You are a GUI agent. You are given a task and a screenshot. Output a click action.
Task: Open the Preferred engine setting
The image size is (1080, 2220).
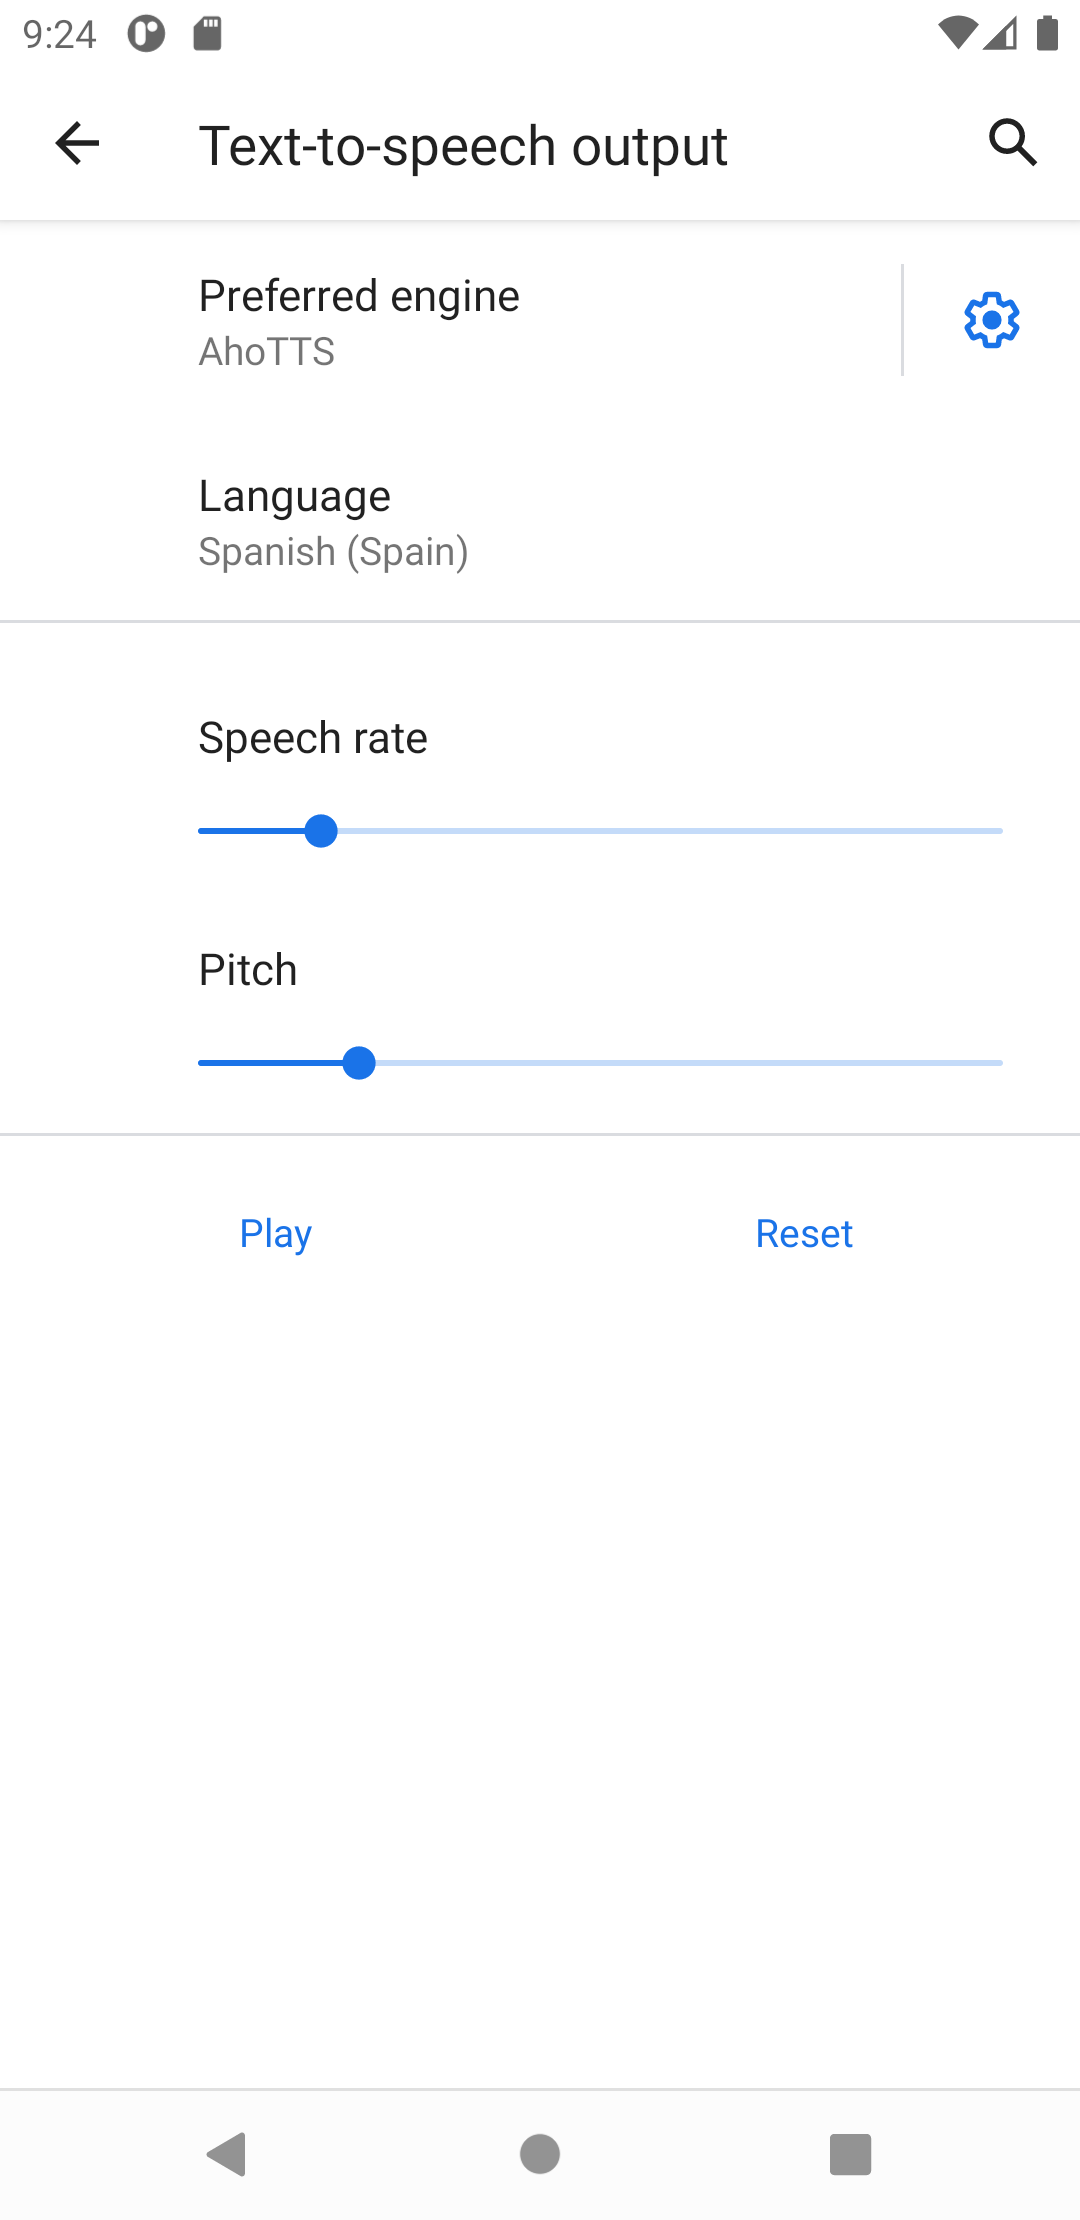[x=450, y=321]
